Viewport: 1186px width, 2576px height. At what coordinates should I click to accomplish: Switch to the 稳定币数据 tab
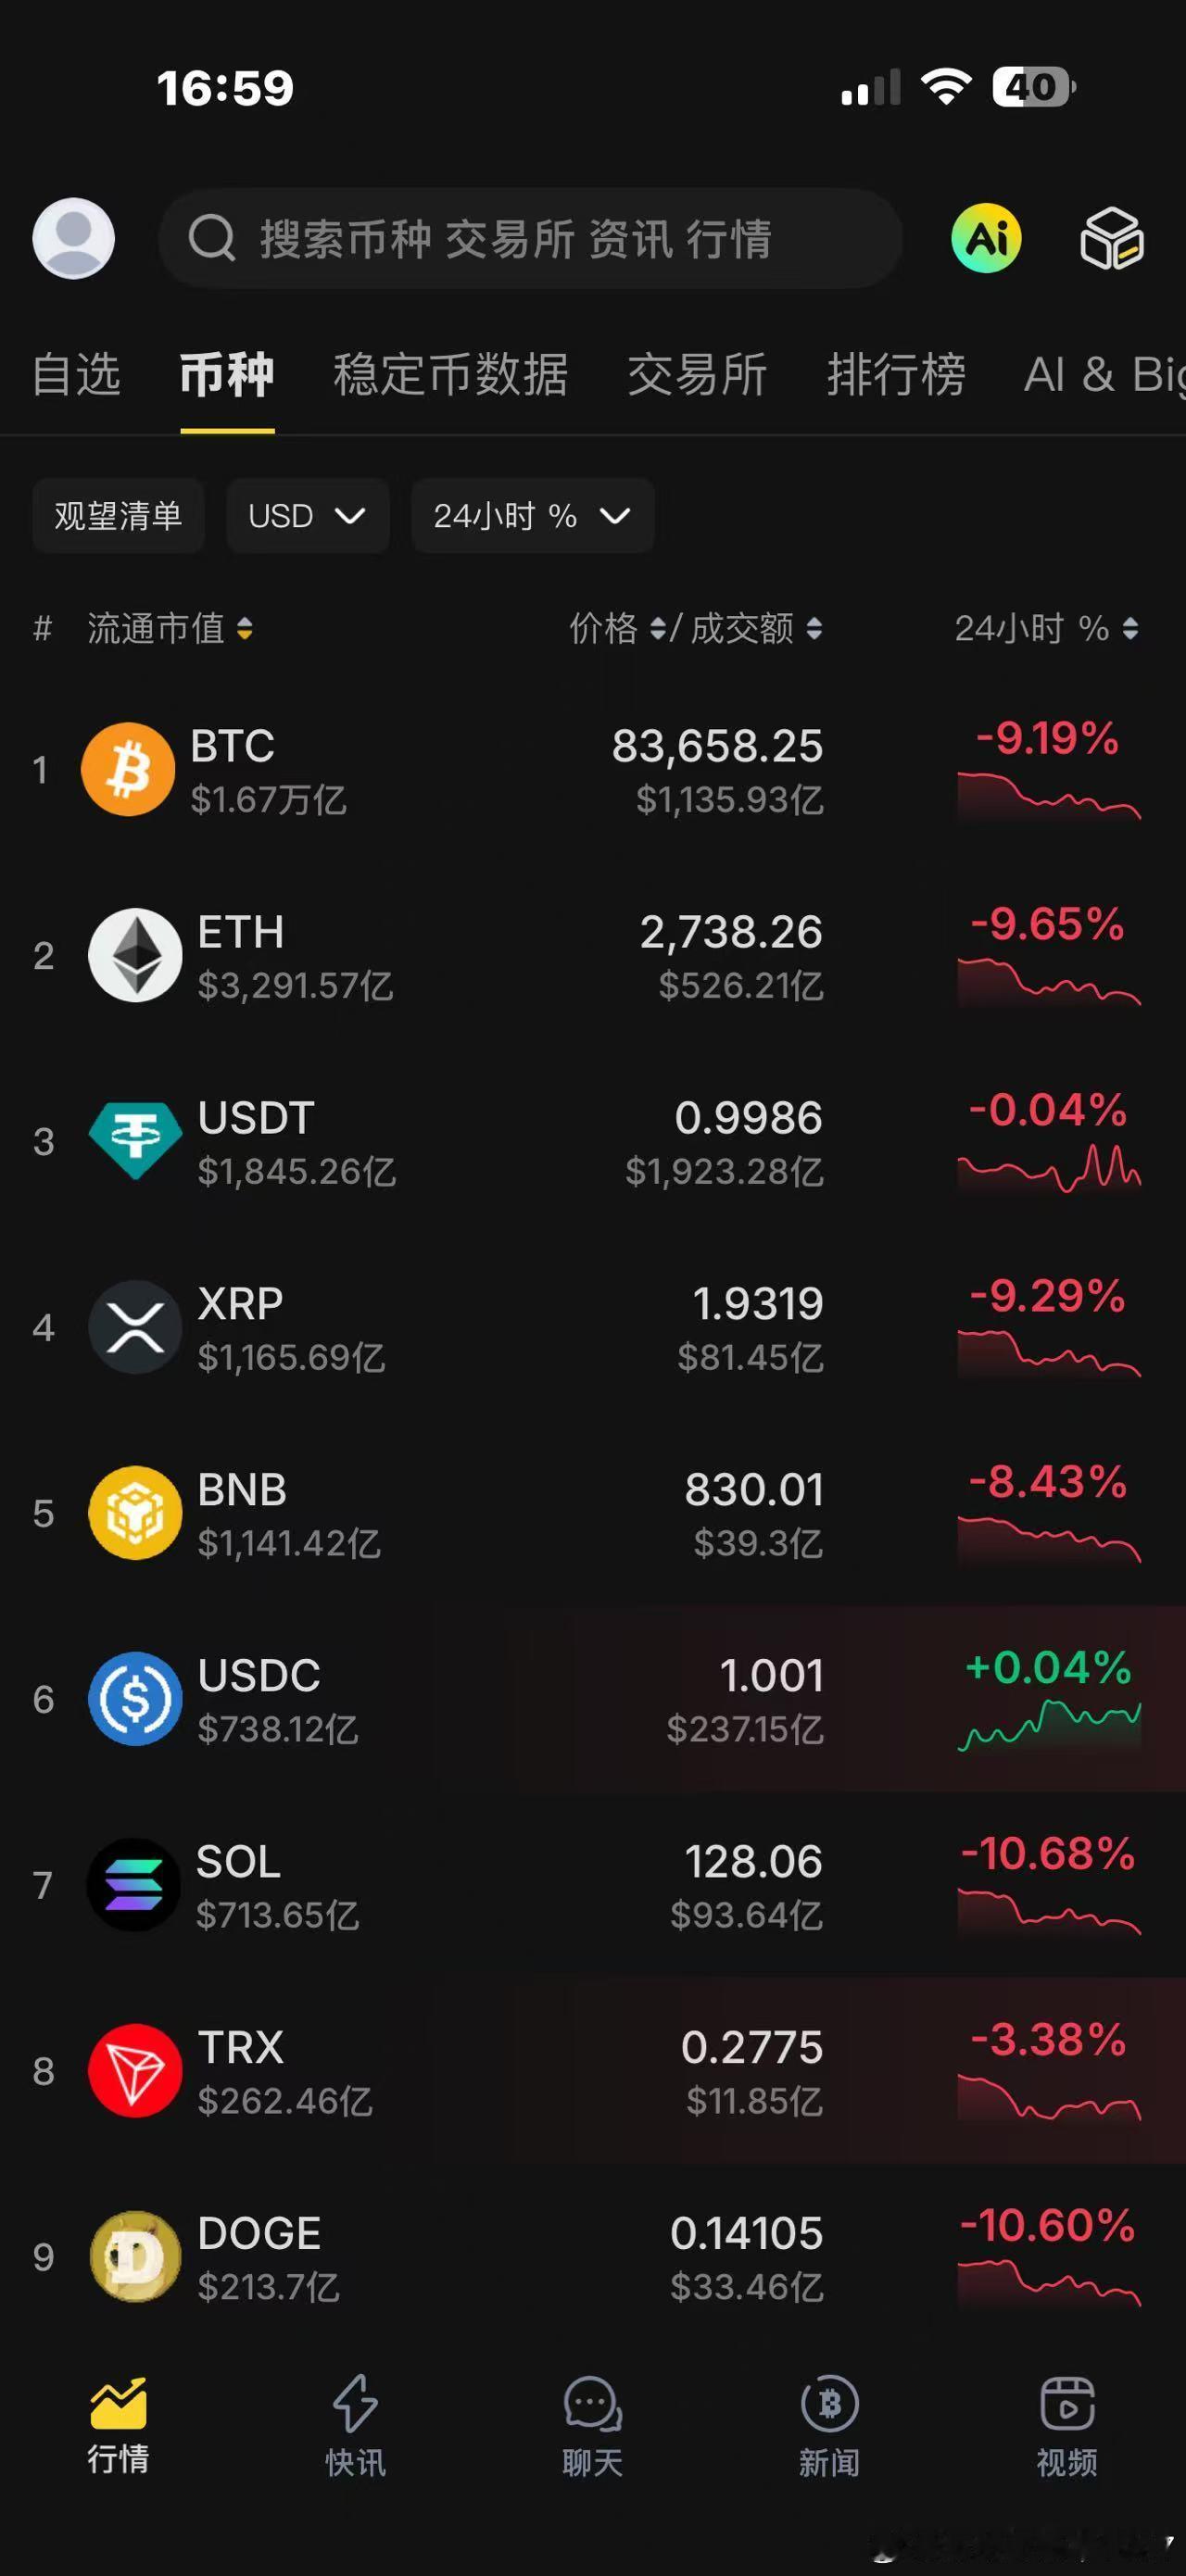[450, 375]
